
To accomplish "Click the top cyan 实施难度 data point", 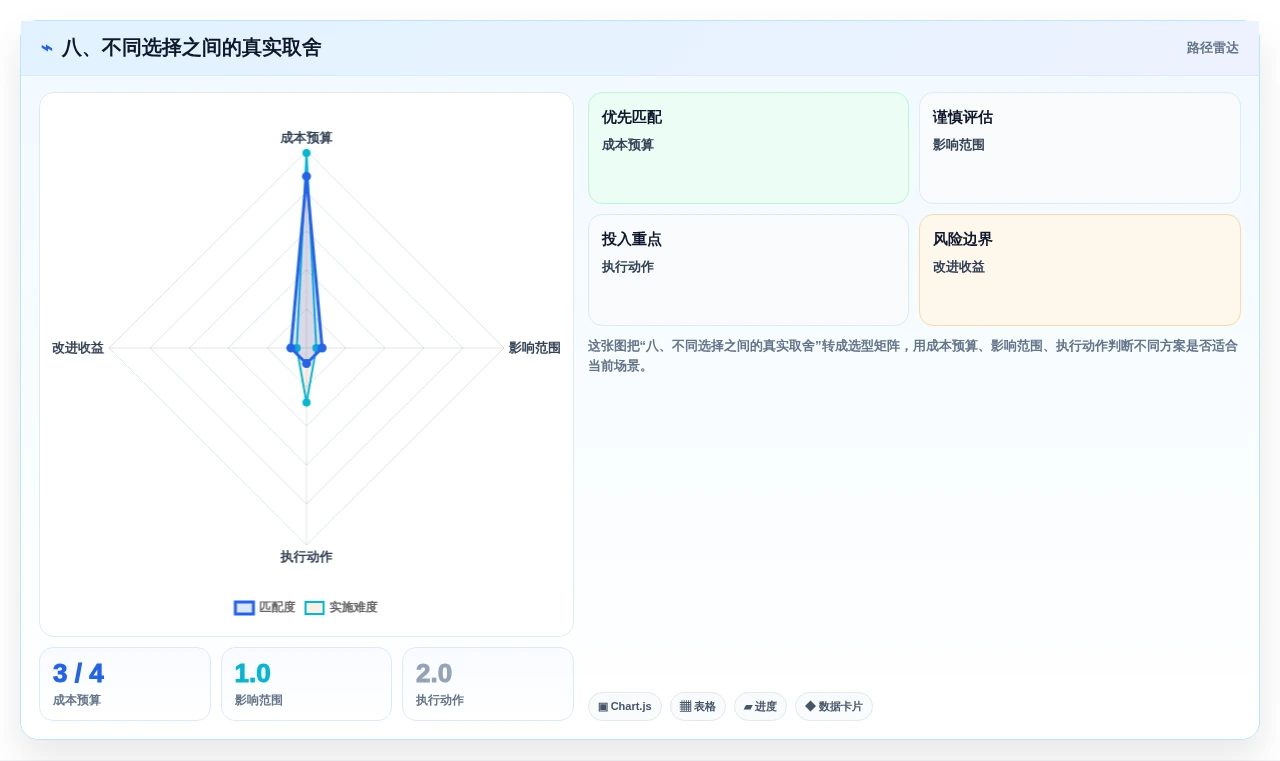I will (x=306, y=153).
